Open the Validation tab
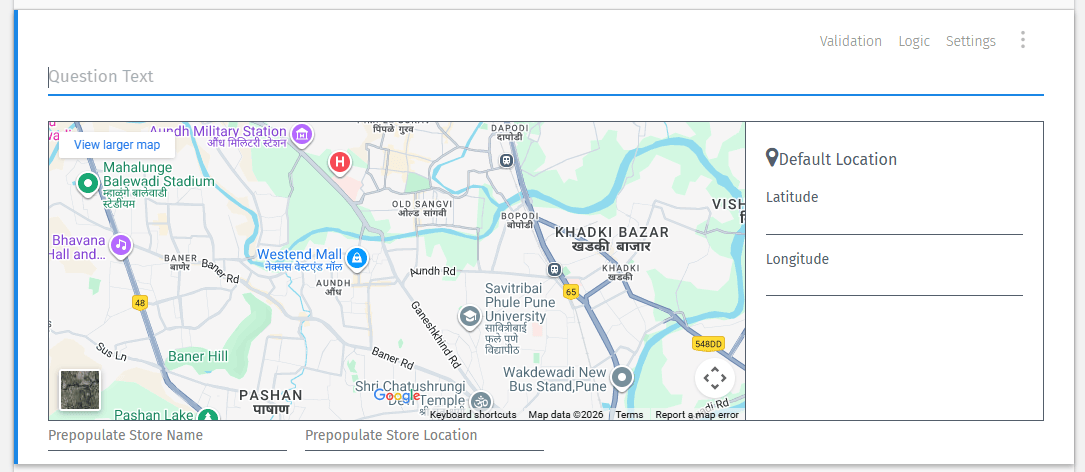 [x=850, y=41]
